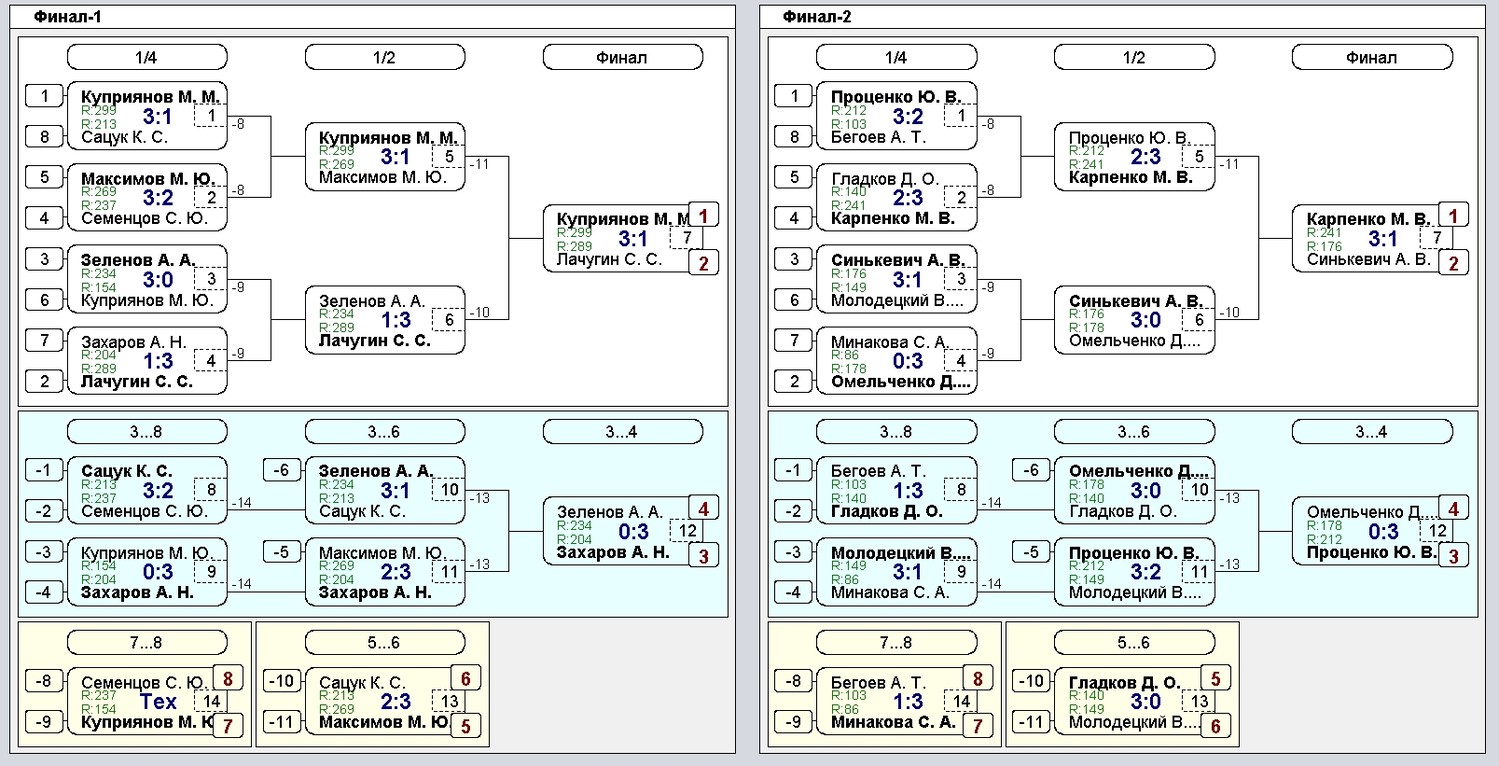
Task: Click seed 4 box beside Карпенко М. В. quarterfinal
Action: tap(794, 218)
